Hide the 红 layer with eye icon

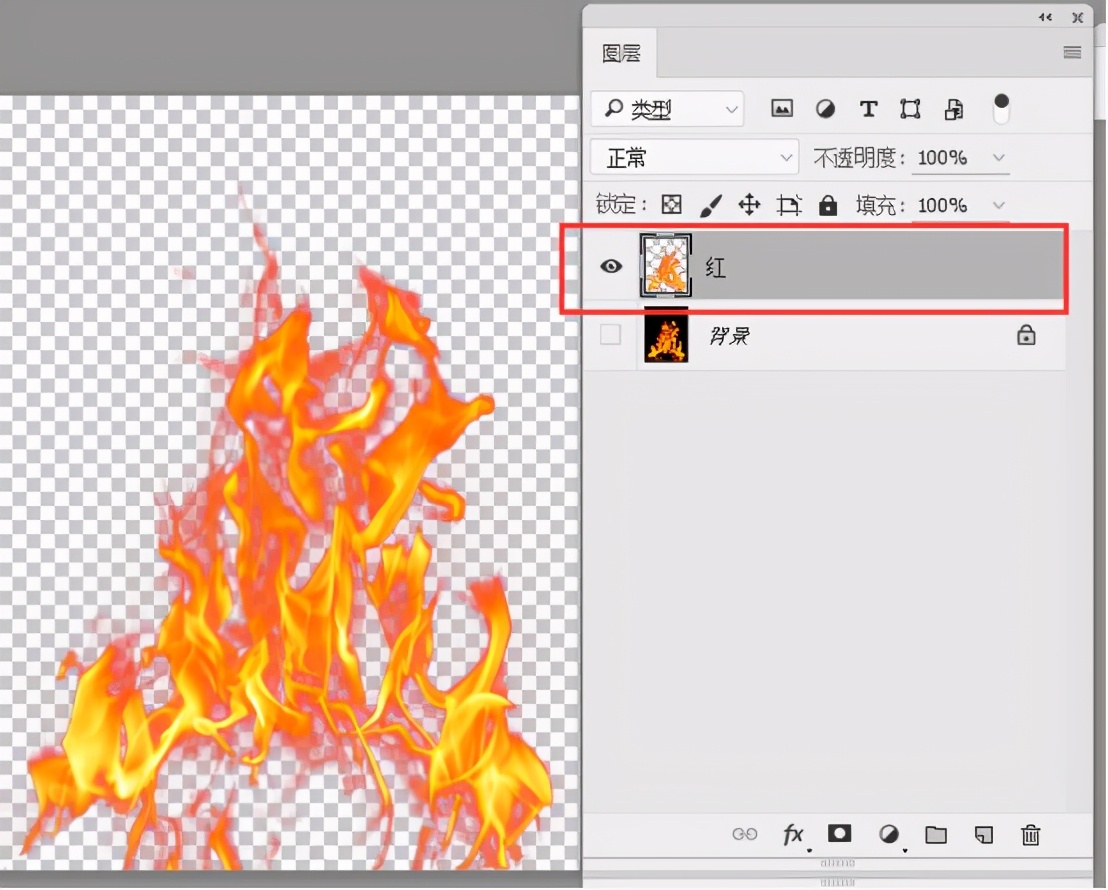610,266
